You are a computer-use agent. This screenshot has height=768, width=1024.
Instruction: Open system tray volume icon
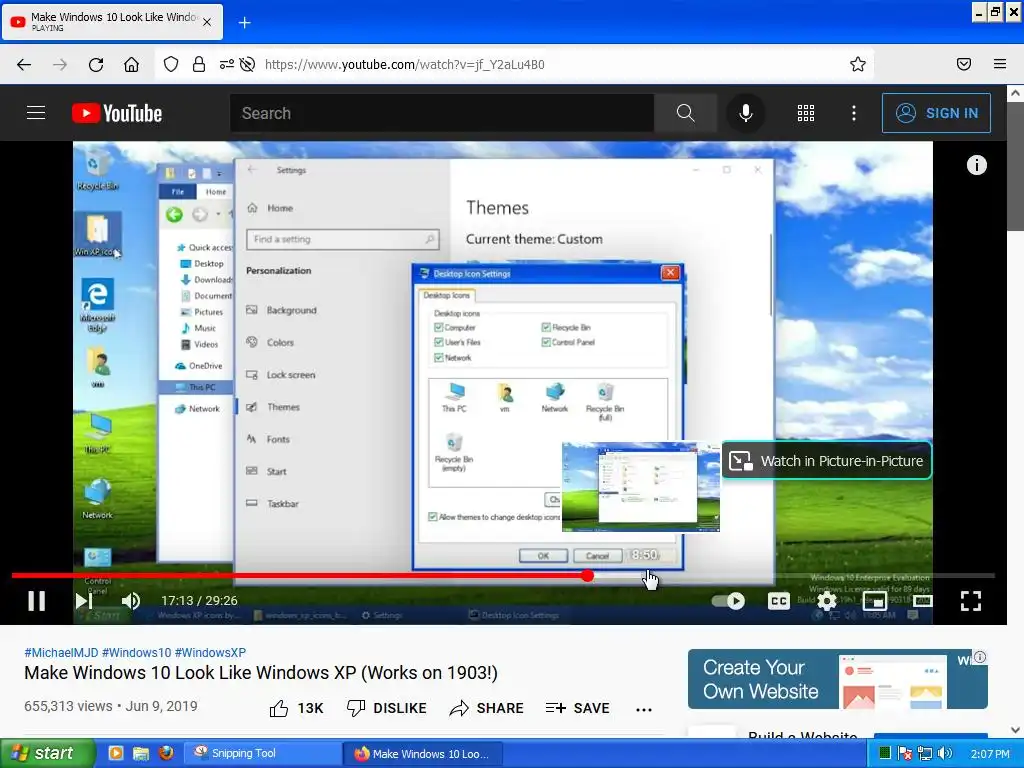pos(944,753)
